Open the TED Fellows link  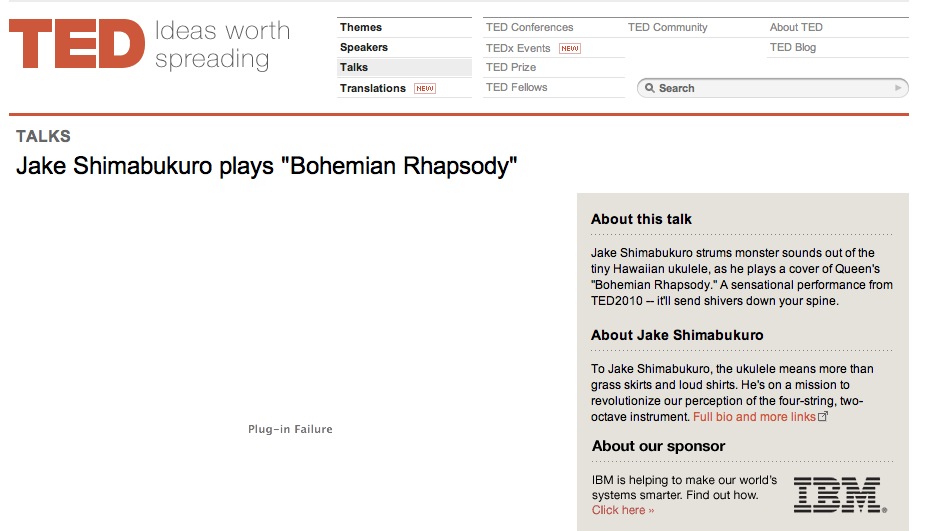click(517, 87)
